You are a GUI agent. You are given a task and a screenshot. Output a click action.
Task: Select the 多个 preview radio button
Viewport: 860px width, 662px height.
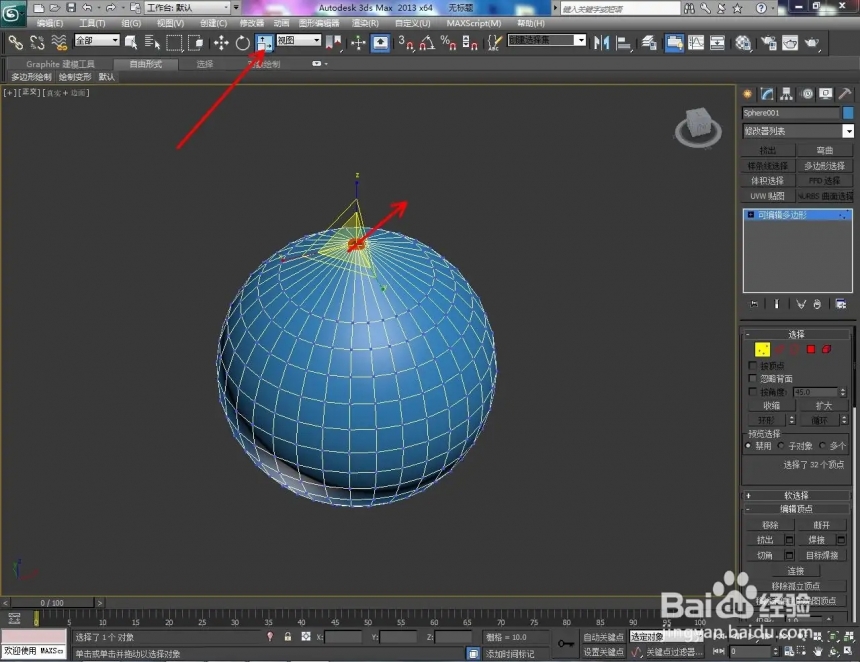pos(822,446)
